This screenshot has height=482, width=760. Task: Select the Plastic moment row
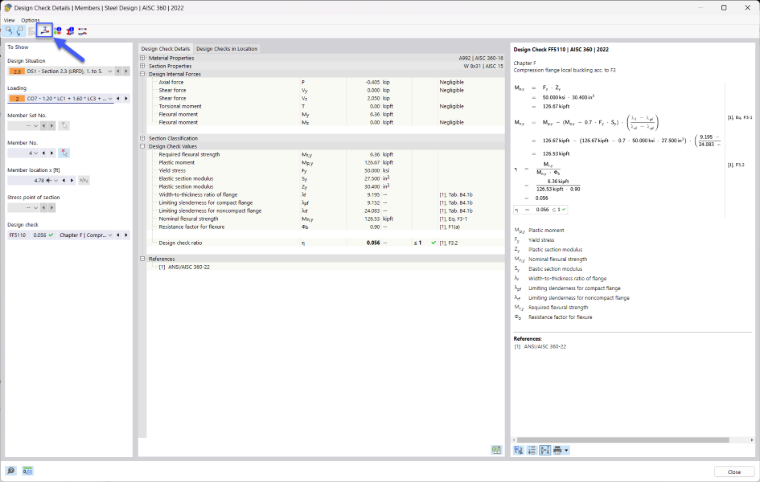[x=326, y=162]
